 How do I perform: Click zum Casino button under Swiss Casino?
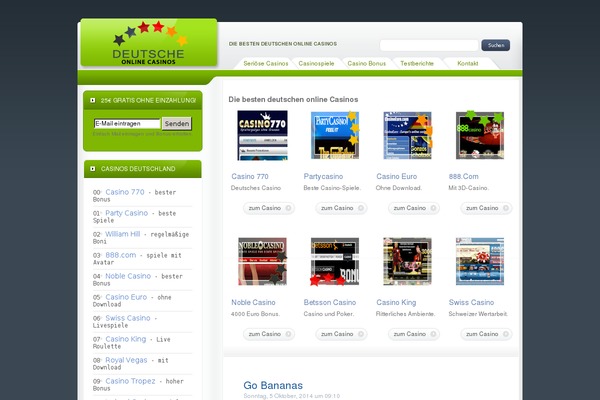[x=486, y=334]
